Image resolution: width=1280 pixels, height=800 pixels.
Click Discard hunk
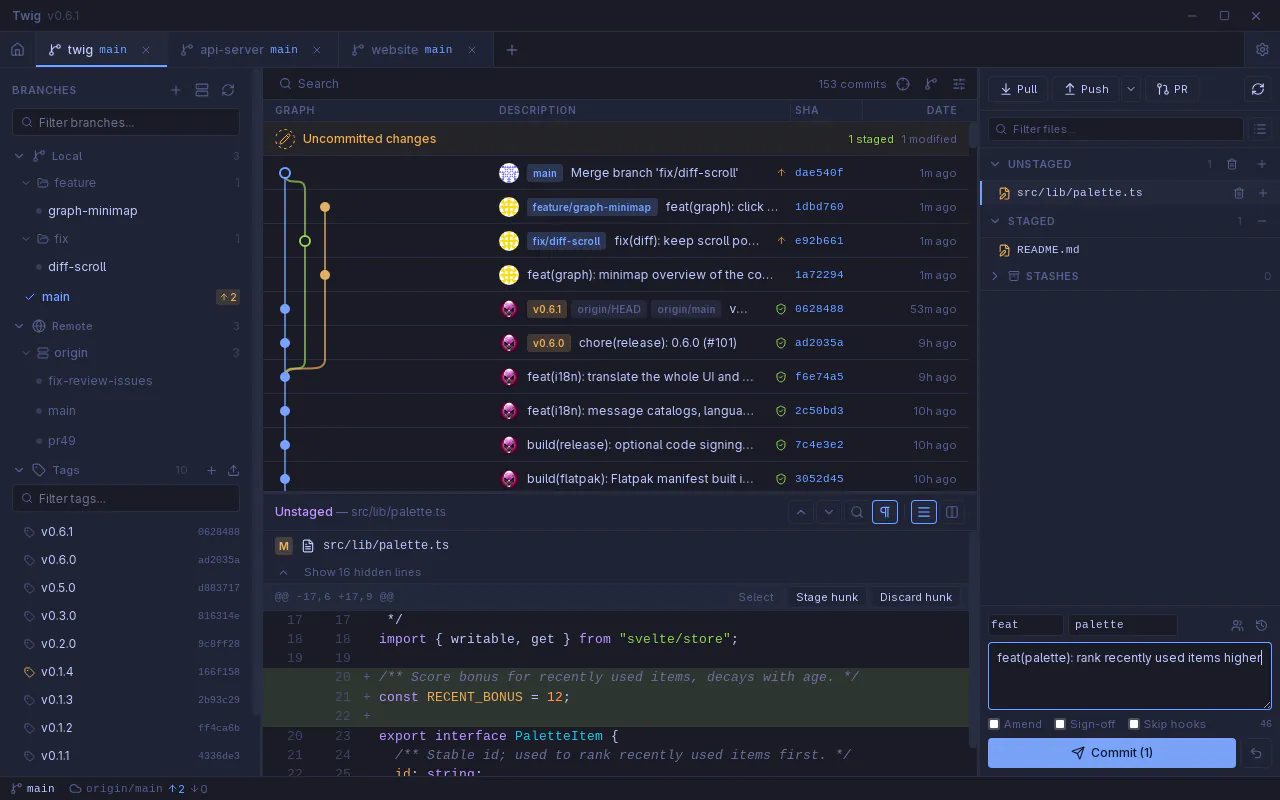[916, 597]
